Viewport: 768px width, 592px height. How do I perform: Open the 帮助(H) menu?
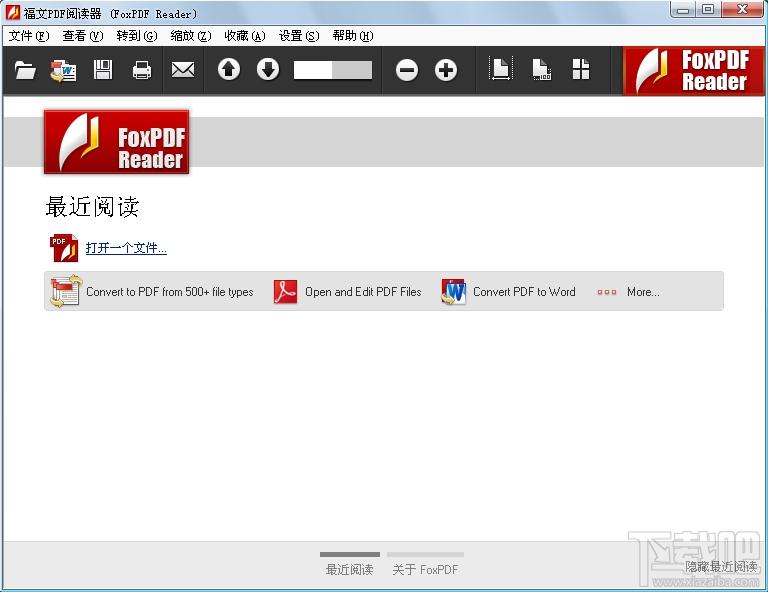click(x=353, y=36)
